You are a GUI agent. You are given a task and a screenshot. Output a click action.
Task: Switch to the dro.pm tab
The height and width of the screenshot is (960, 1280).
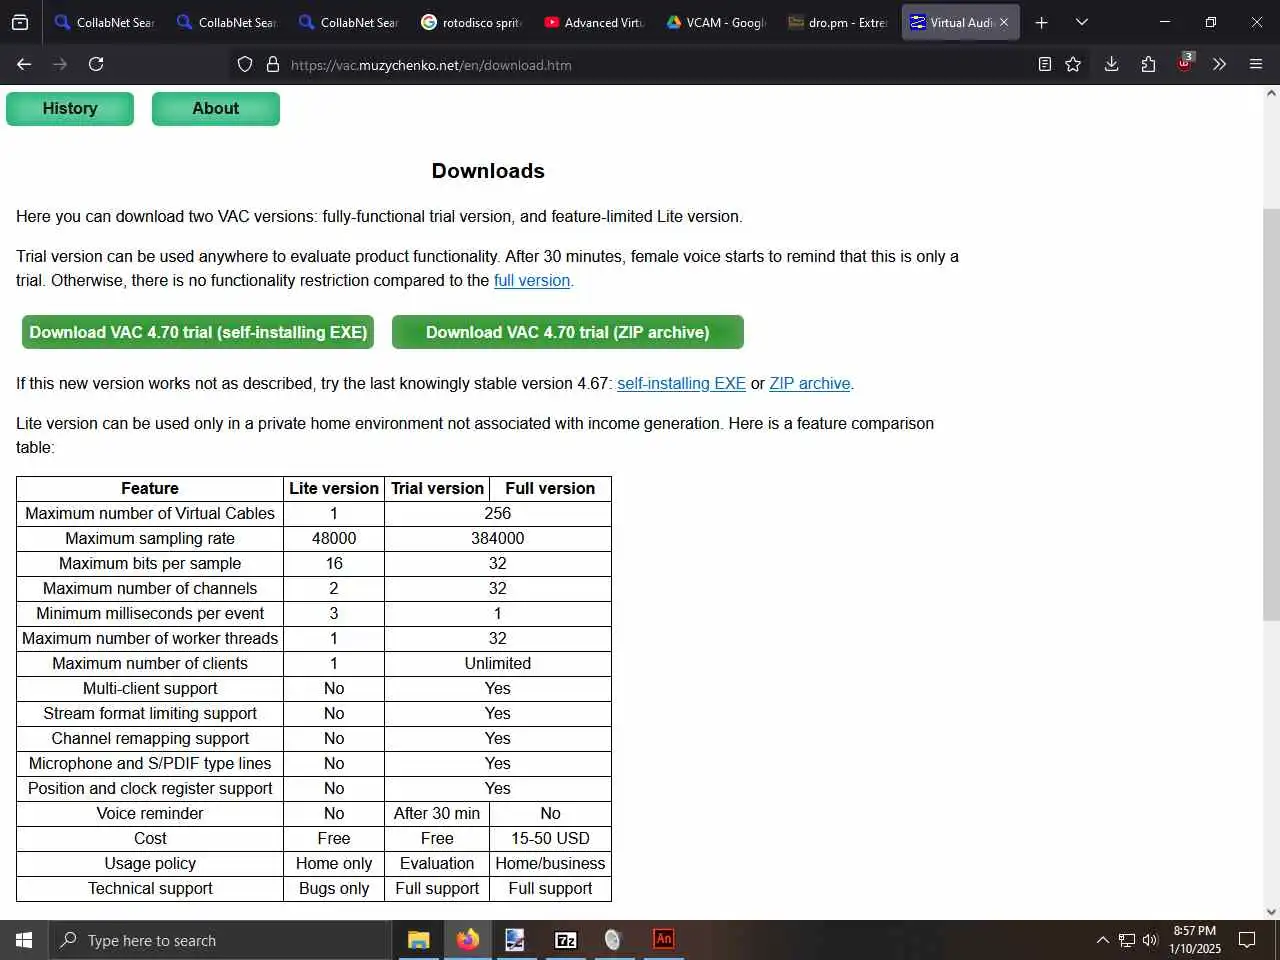pos(838,22)
